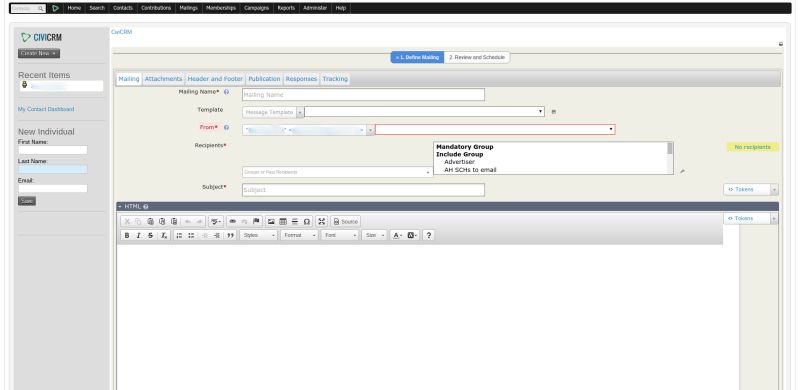Viewport: 800px width, 390px height.
Task: Open My Contact Dashboard link
Action: coord(46,109)
